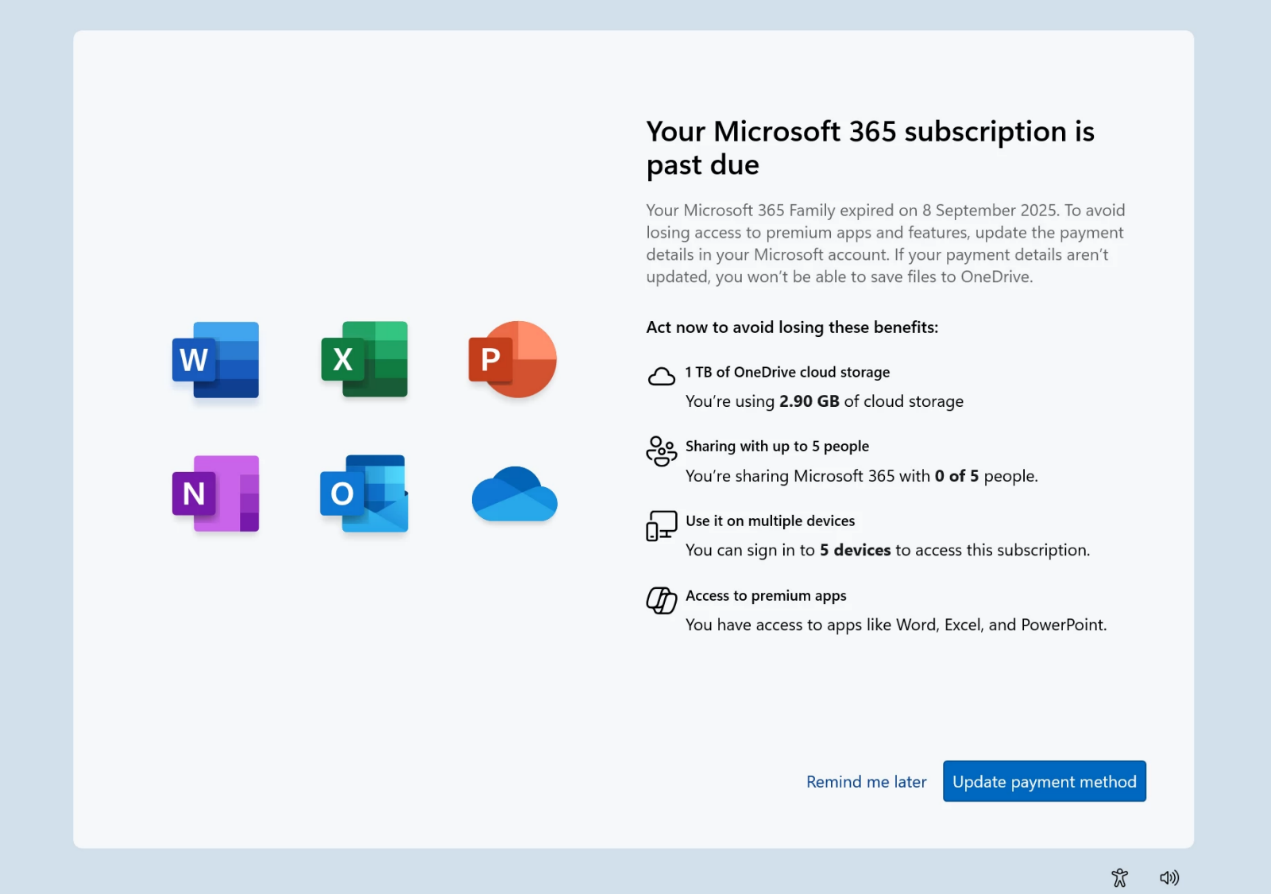Click 'Act now to avoid losing these benefits'
Image resolution: width=1271 pixels, height=894 pixels.
point(792,327)
